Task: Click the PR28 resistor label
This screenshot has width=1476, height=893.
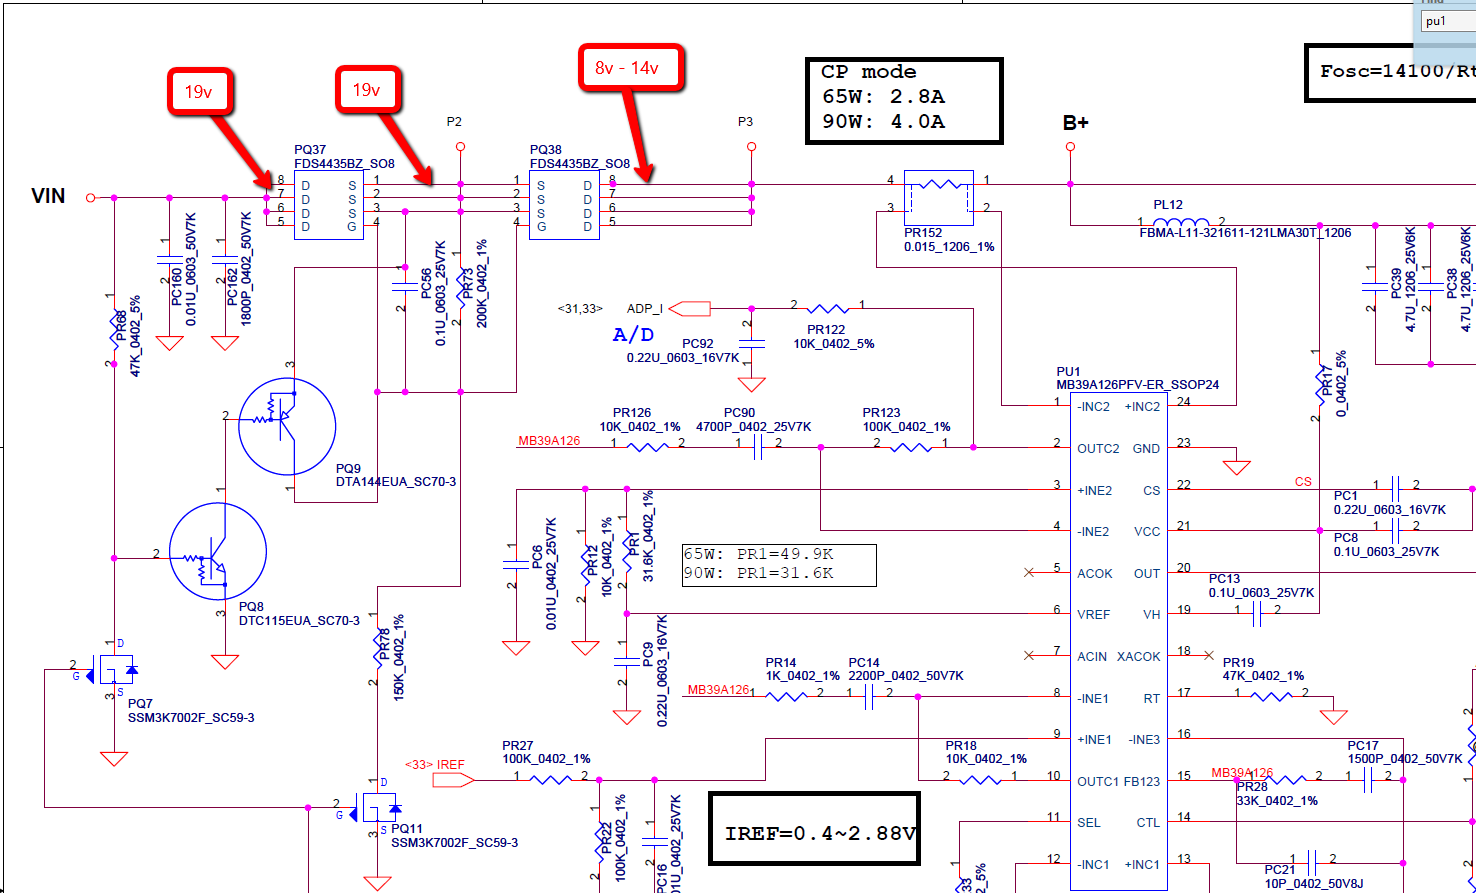Action: (x=1252, y=787)
